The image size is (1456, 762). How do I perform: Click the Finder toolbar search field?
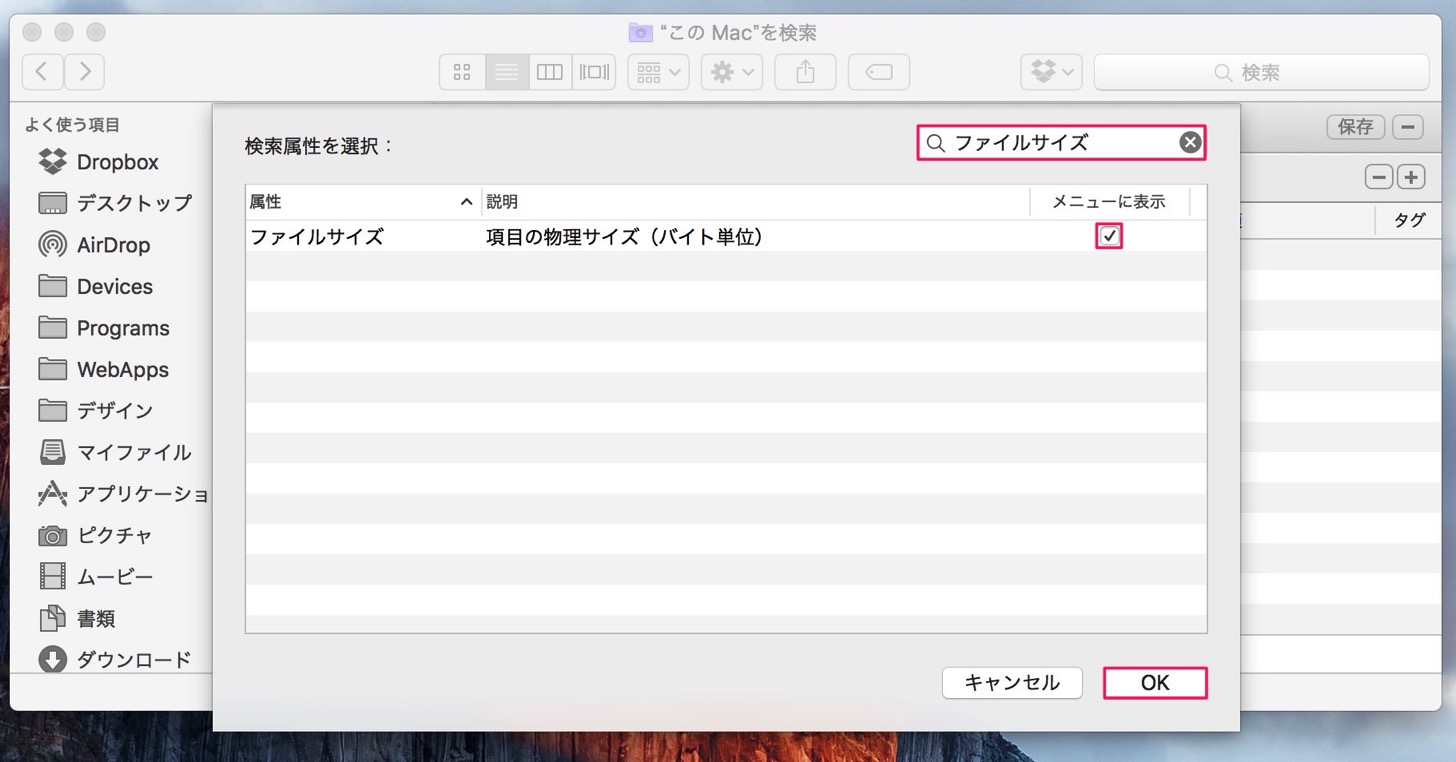click(1261, 72)
